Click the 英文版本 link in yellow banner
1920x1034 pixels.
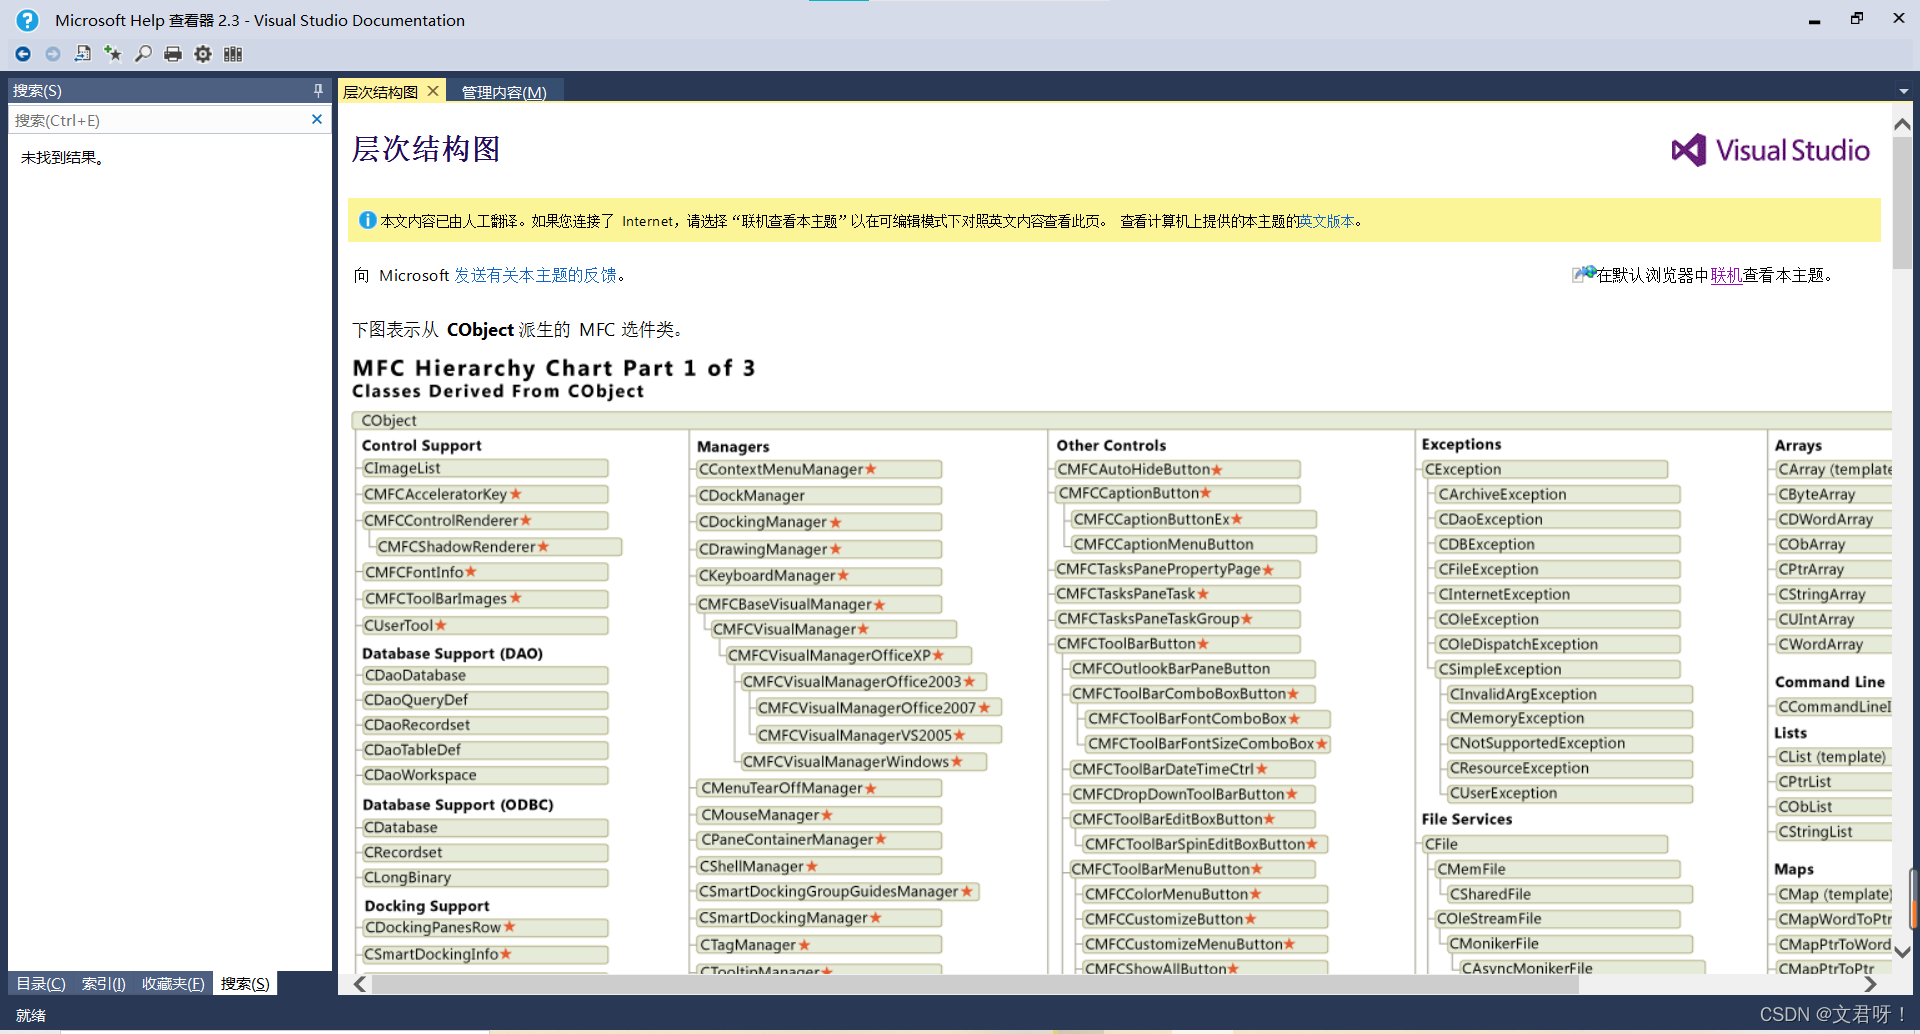click(x=1326, y=221)
